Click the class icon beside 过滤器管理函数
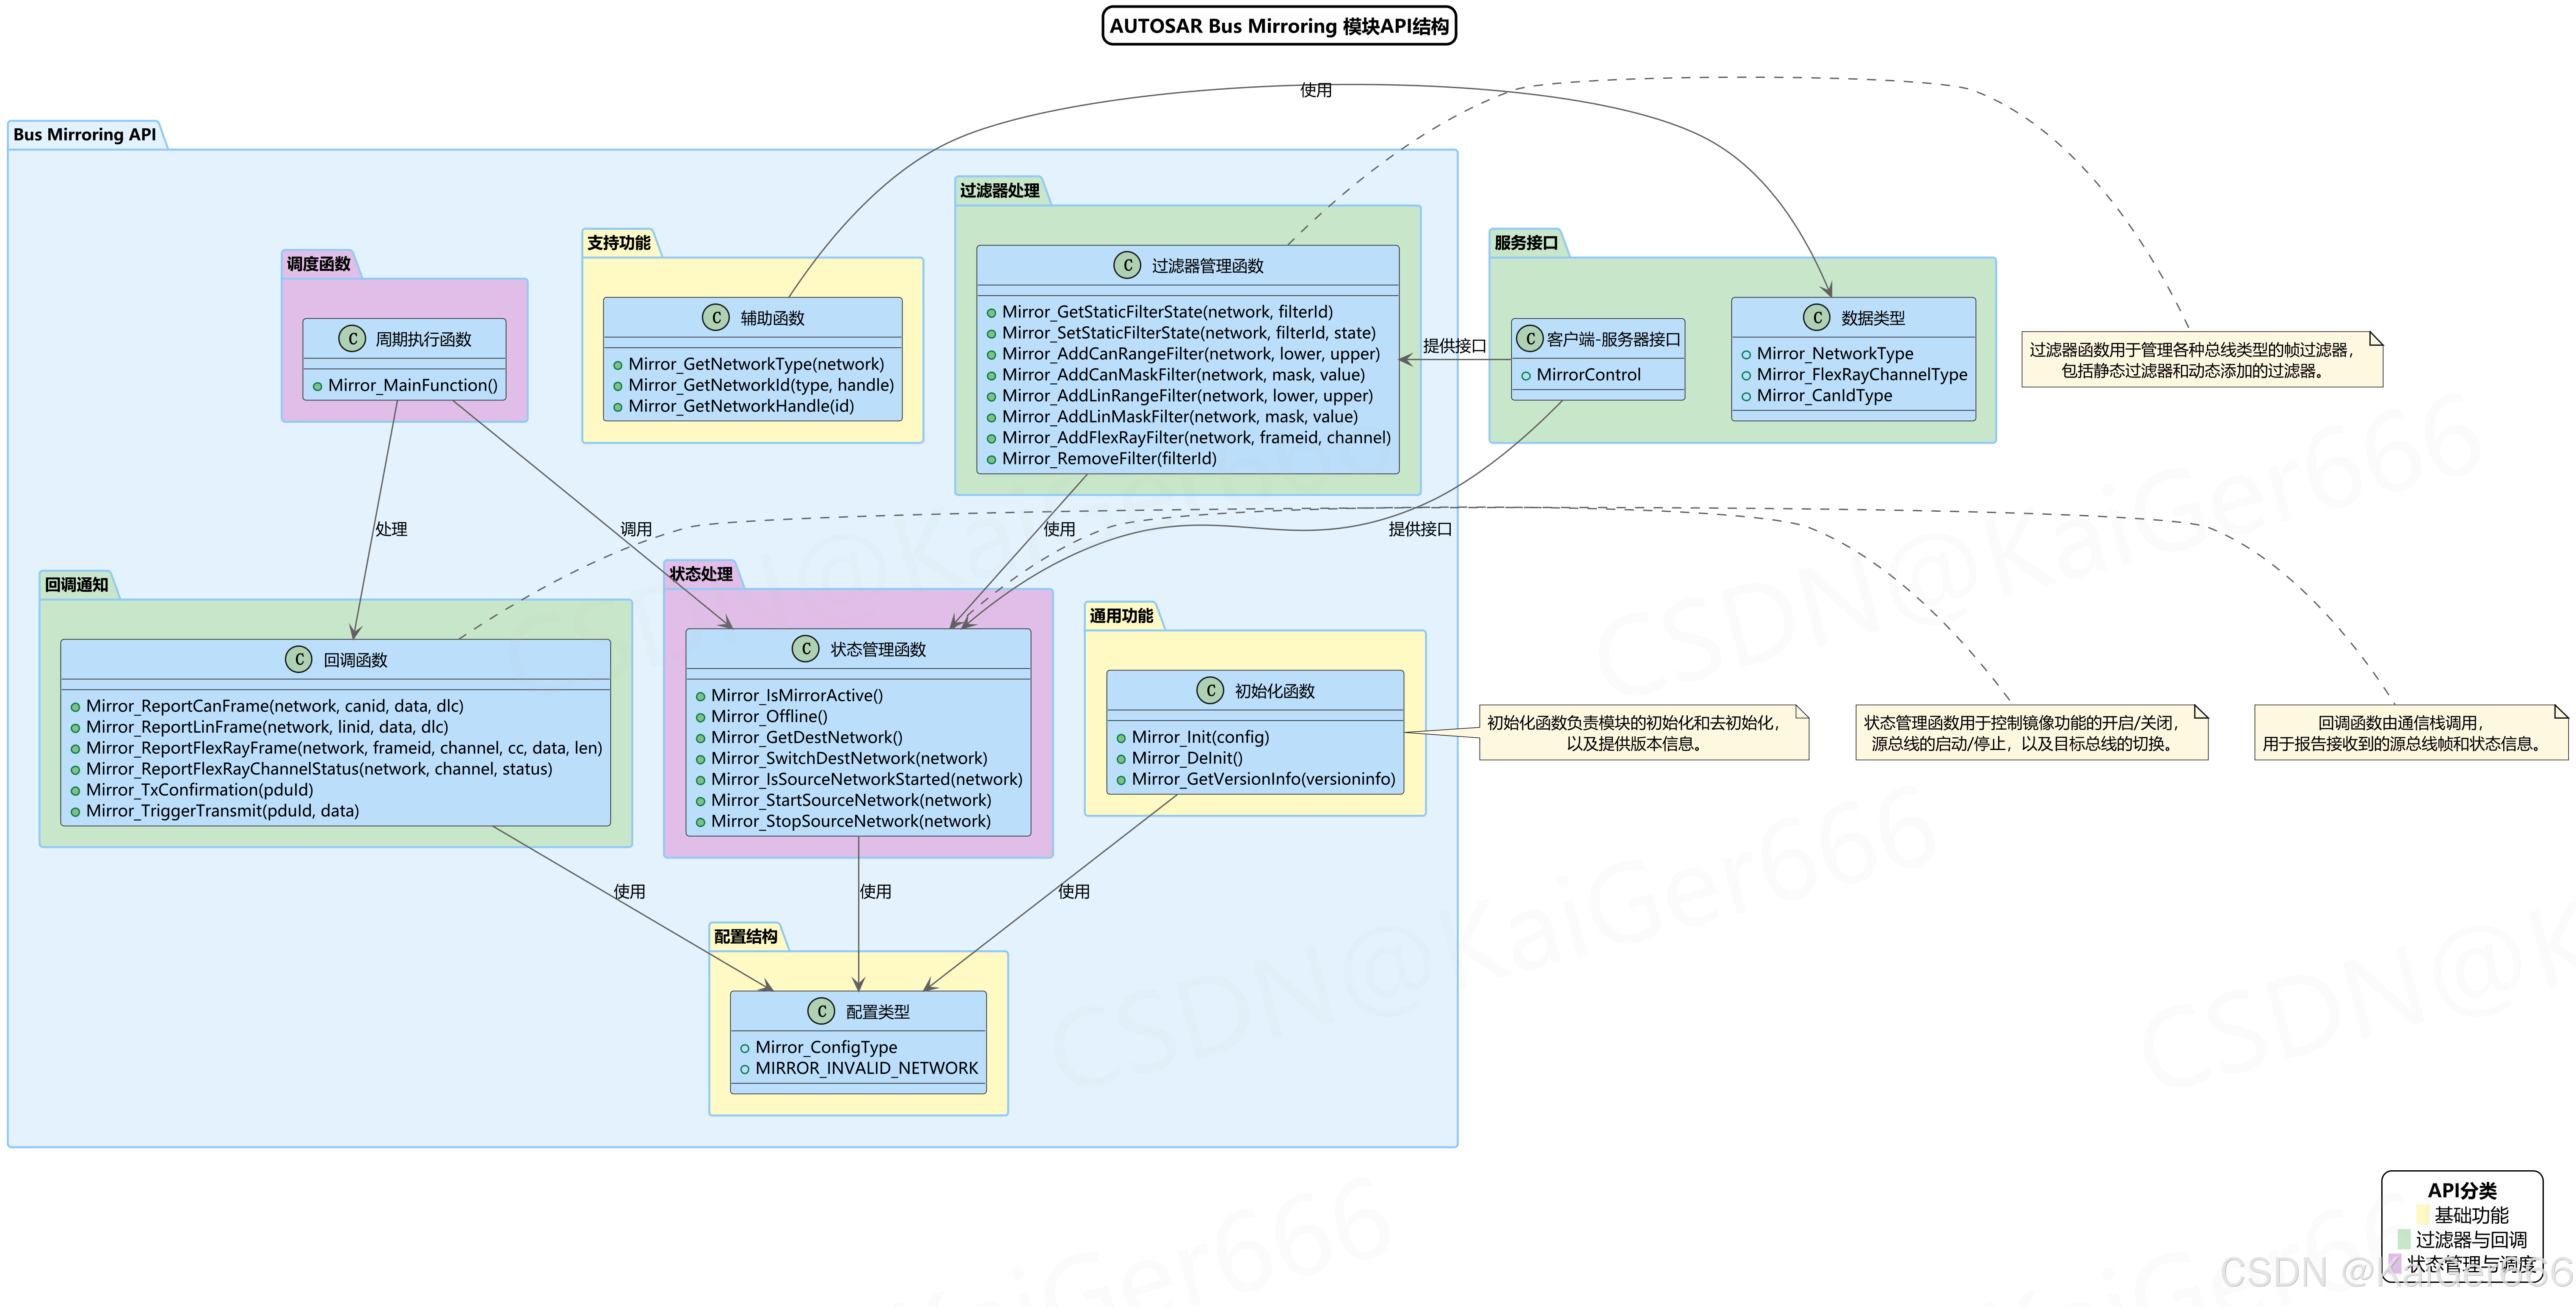This screenshot has height=1307, width=2576. click(1127, 265)
